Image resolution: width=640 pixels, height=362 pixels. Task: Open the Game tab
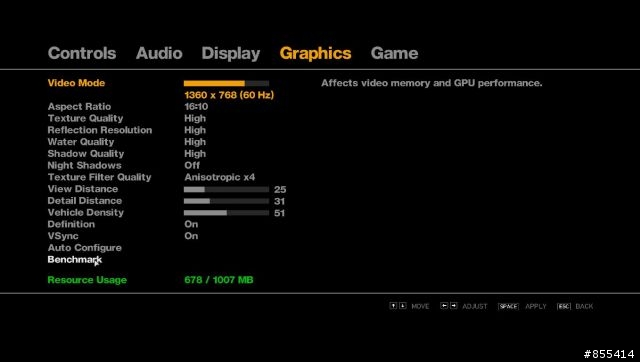394,53
